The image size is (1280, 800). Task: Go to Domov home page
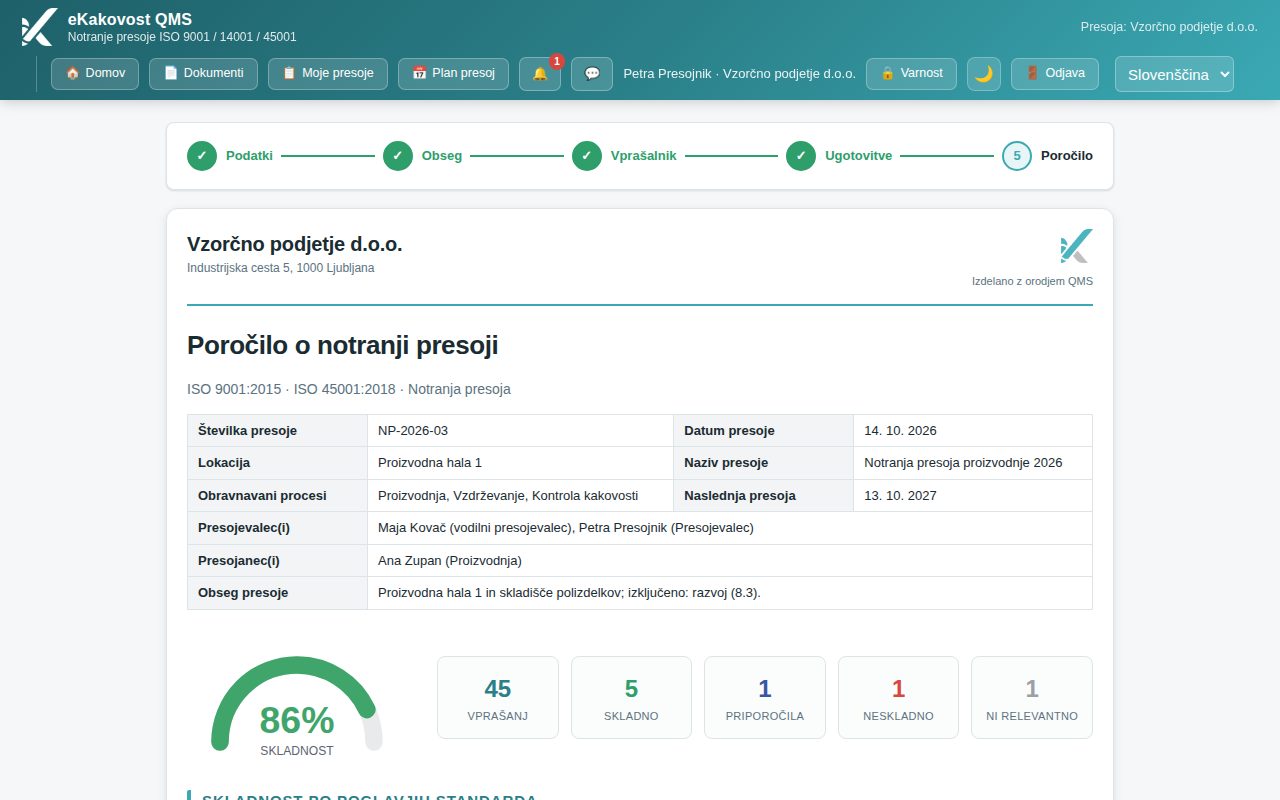pos(95,74)
